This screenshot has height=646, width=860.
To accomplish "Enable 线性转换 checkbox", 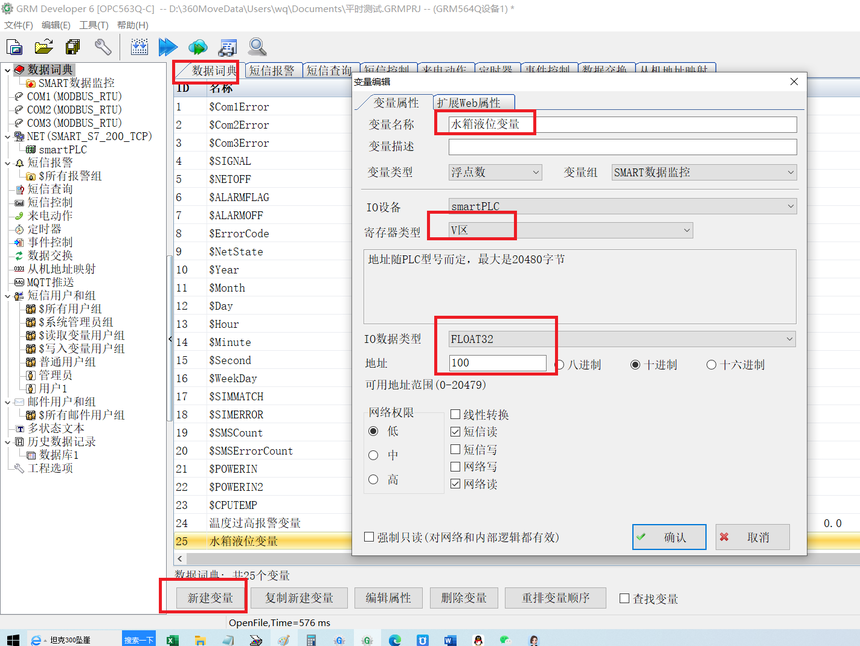I will pos(455,414).
